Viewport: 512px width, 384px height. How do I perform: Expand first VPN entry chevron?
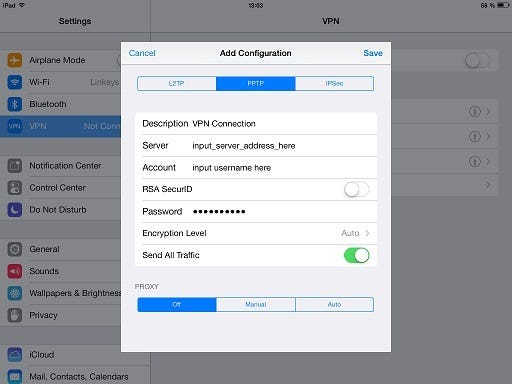click(x=488, y=111)
